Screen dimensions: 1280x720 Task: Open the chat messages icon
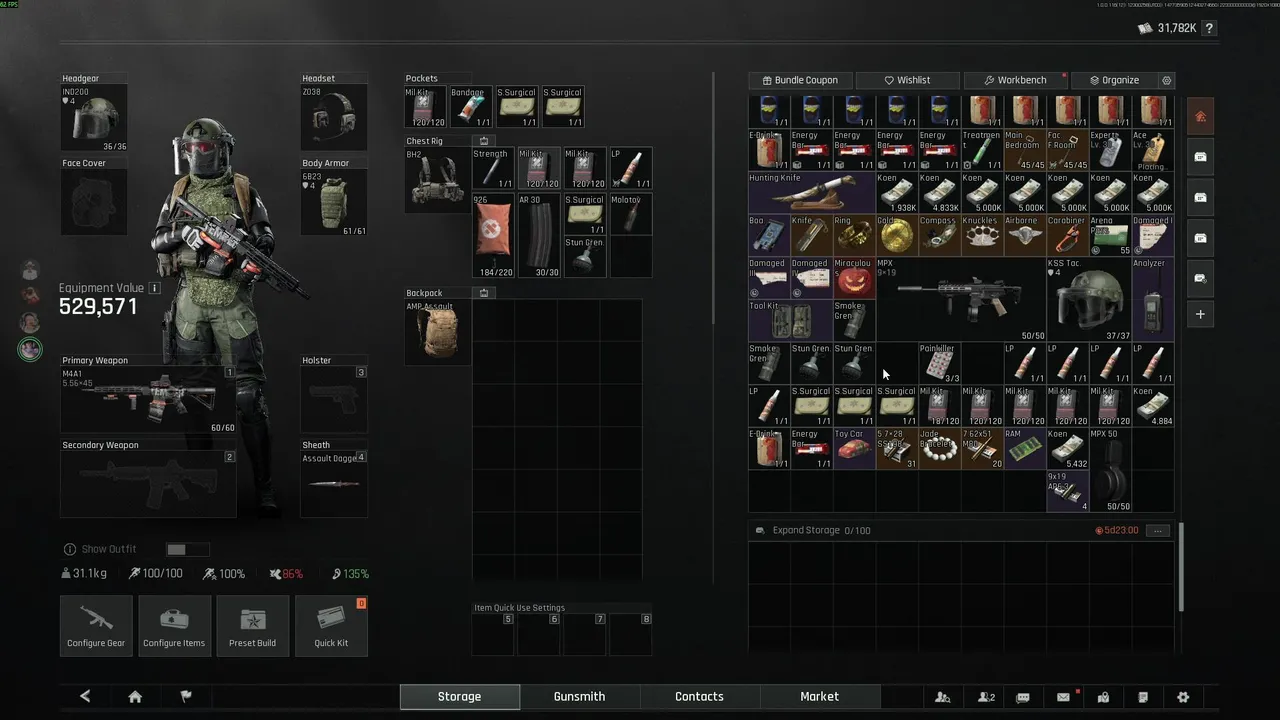1023,697
